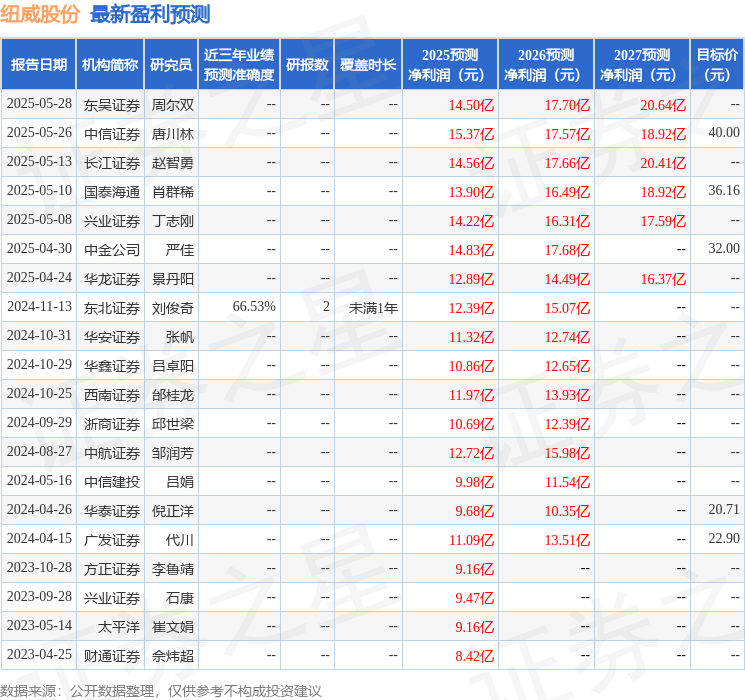The image size is (745, 700).
Task: Click the 2026预测净利润 column header
Action: [x=546, y=65]
